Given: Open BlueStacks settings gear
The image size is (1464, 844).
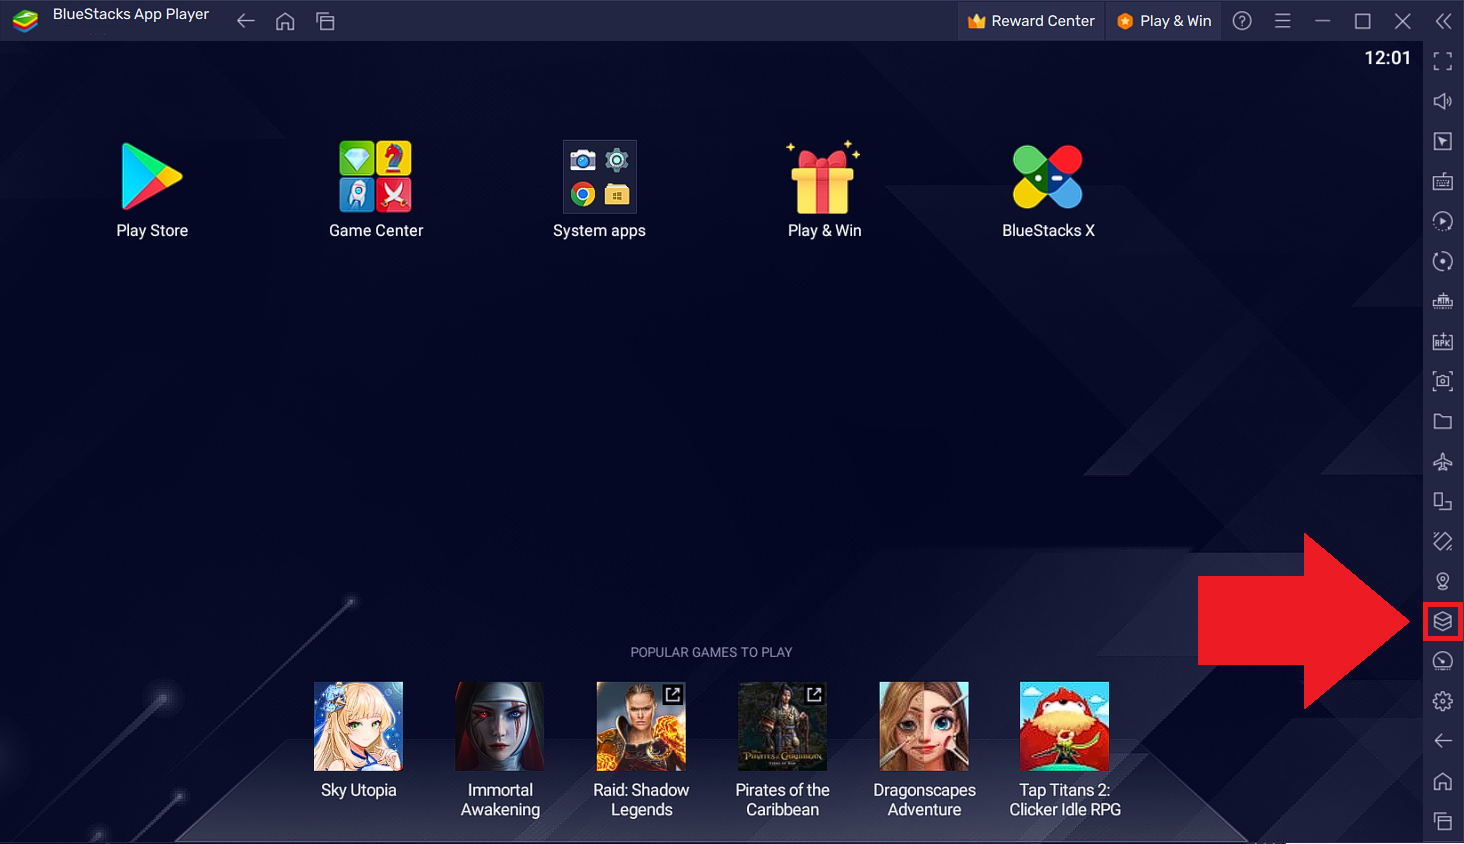Looking at the screenshot, I should coord(1442,701).
